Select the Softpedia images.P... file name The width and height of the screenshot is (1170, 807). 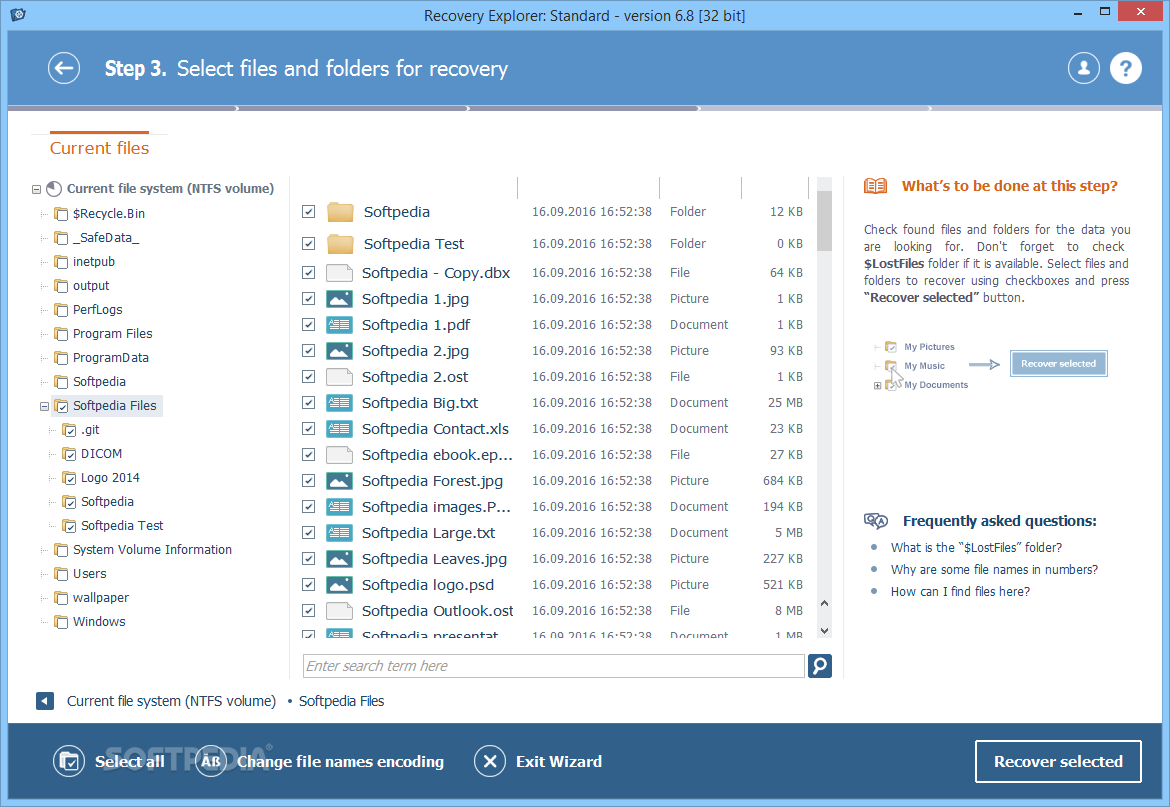(437, 507)
